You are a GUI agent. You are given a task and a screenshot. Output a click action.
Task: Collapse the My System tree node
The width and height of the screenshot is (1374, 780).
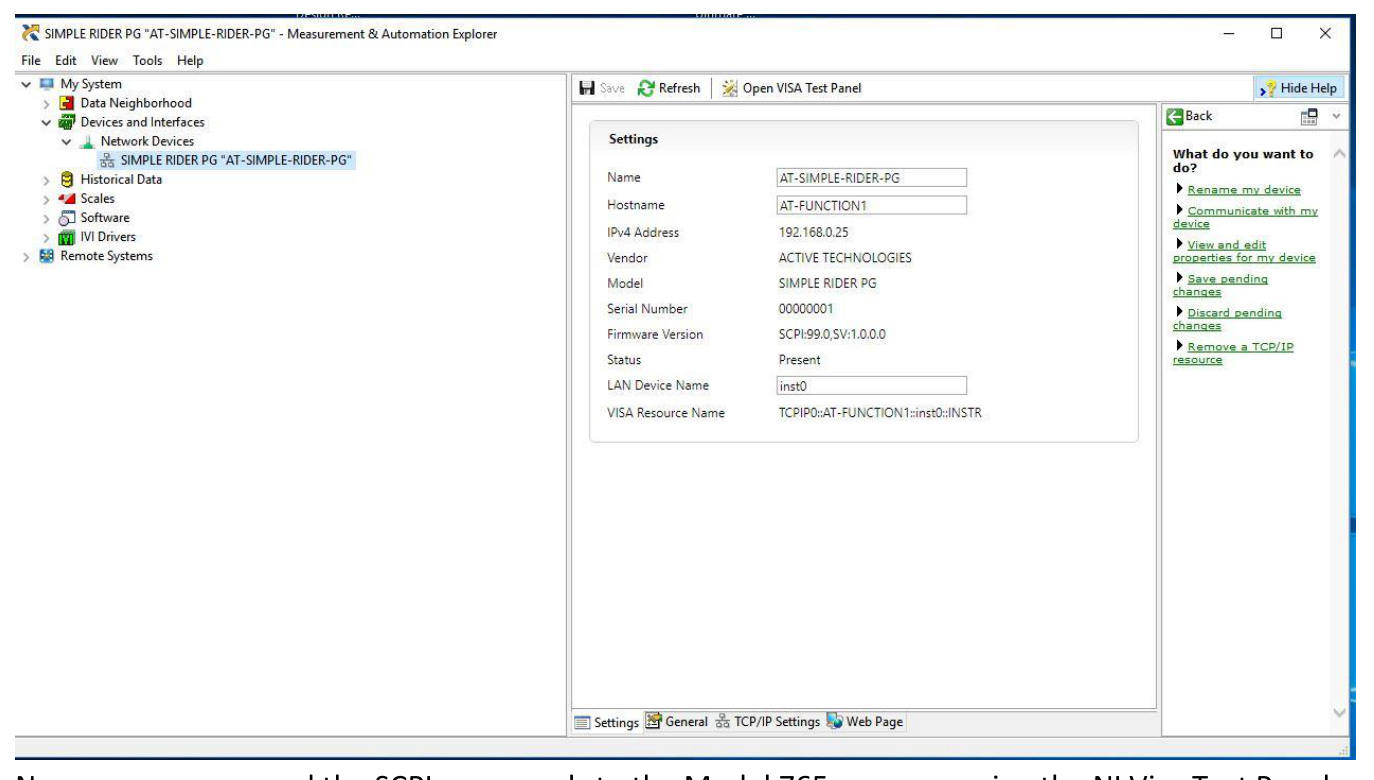coord(25,84)
